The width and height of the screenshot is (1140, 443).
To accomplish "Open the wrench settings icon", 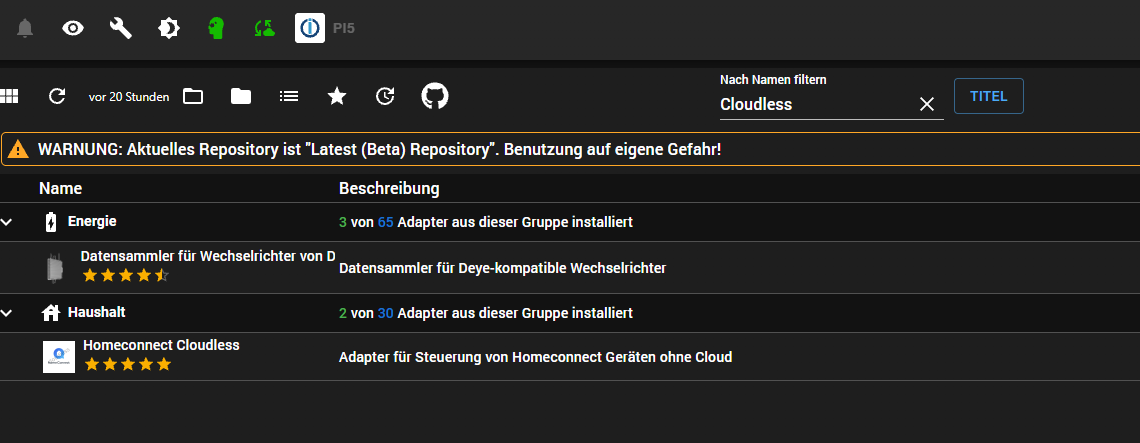I will tap(121, 29).
